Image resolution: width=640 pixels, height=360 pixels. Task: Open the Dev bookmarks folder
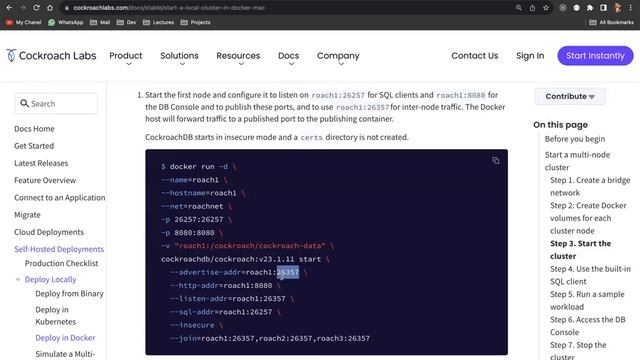coord(127,22)
